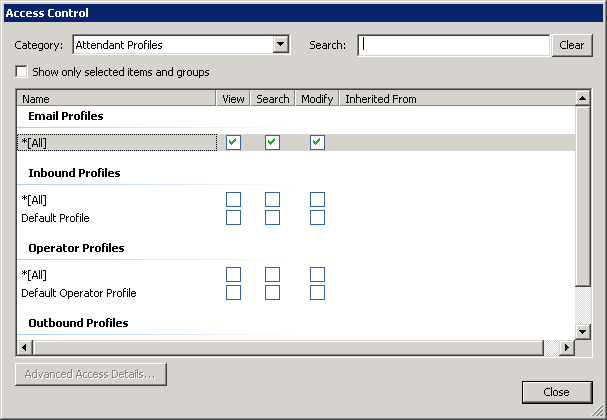Close the Access Control dialog
The image size is (607, 420).
(x=556, y=392)
